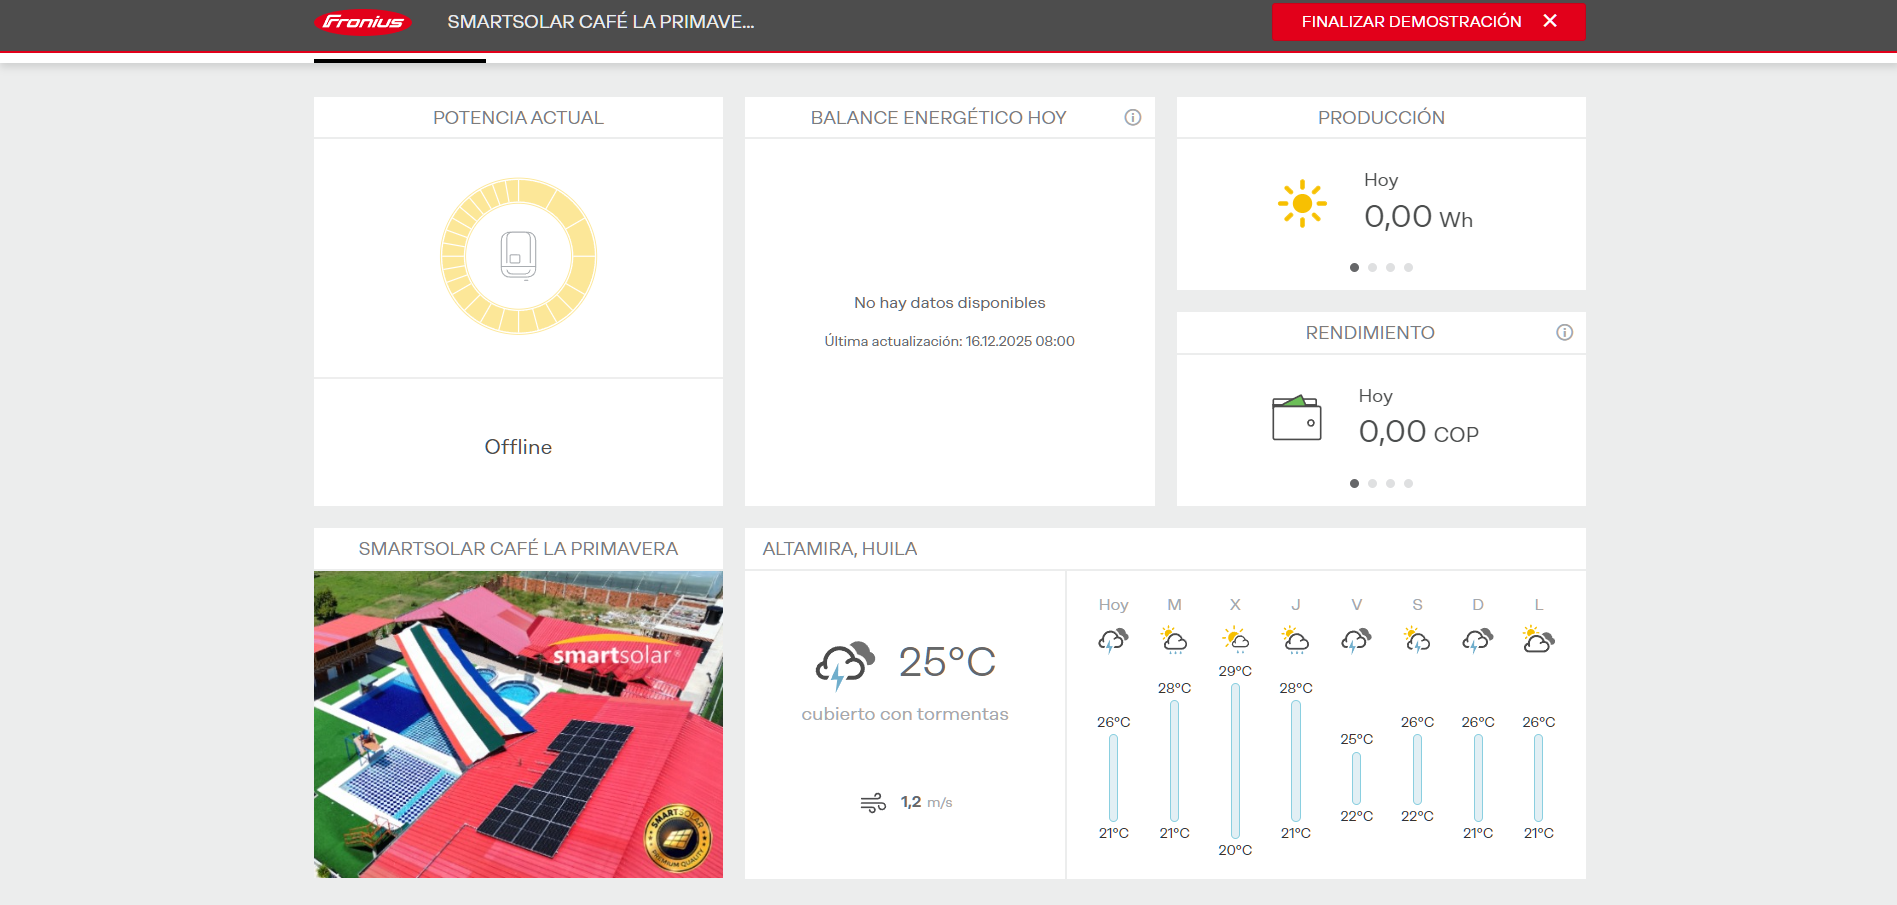The width and height of the screenshot is (1897, 905).
Task: Click the inverter icon in Potencia Actual
Action: (518, 256)
